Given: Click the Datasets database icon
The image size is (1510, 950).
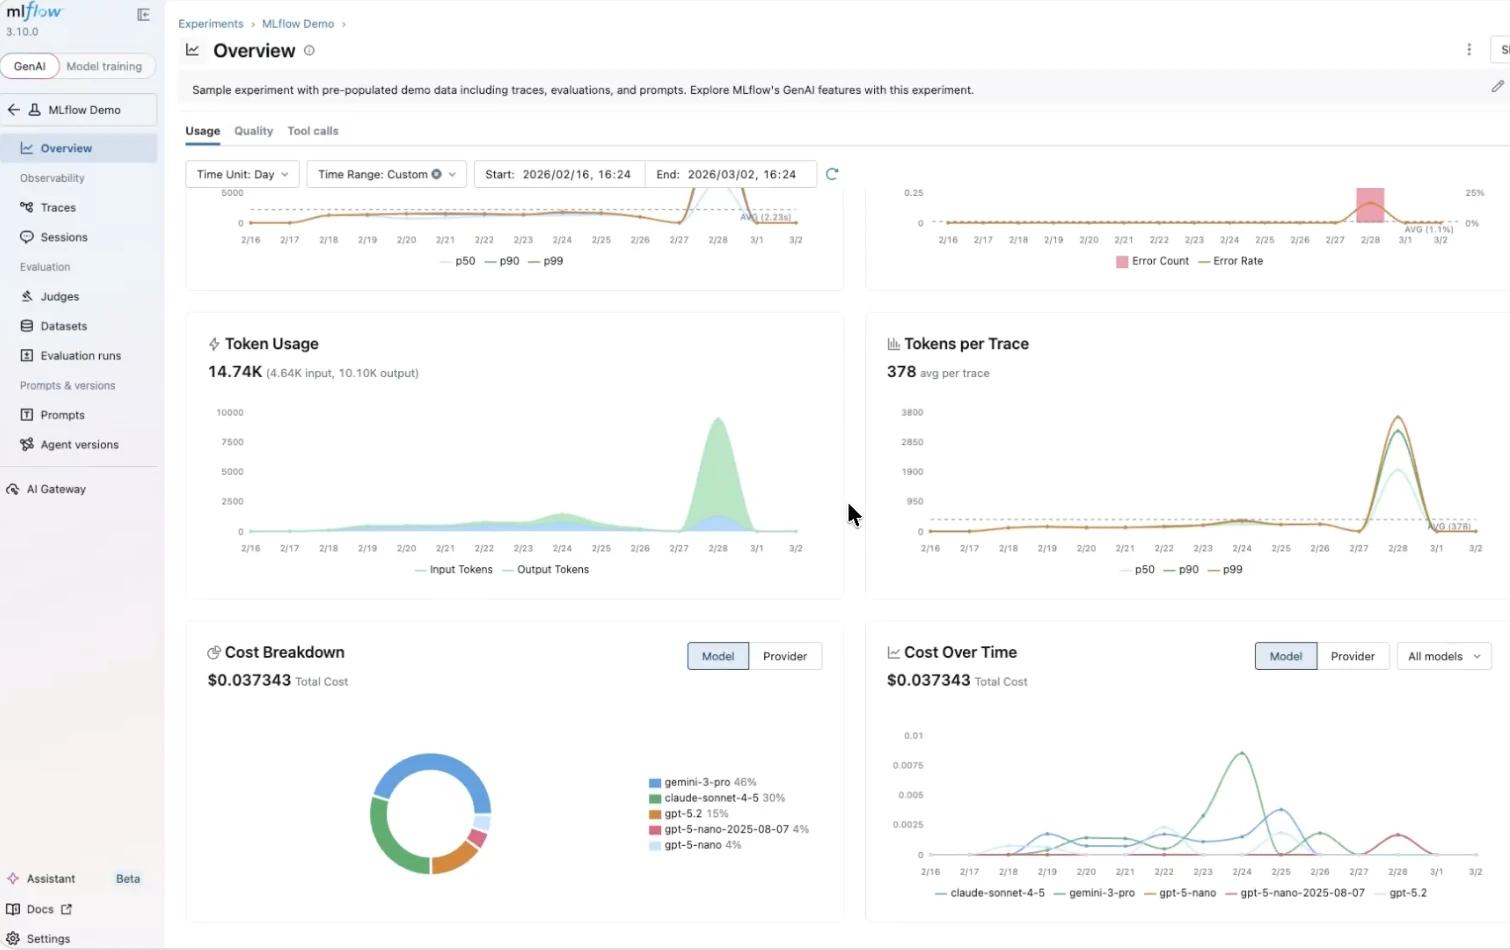Looking at the screenshot, I should (27, 326).
